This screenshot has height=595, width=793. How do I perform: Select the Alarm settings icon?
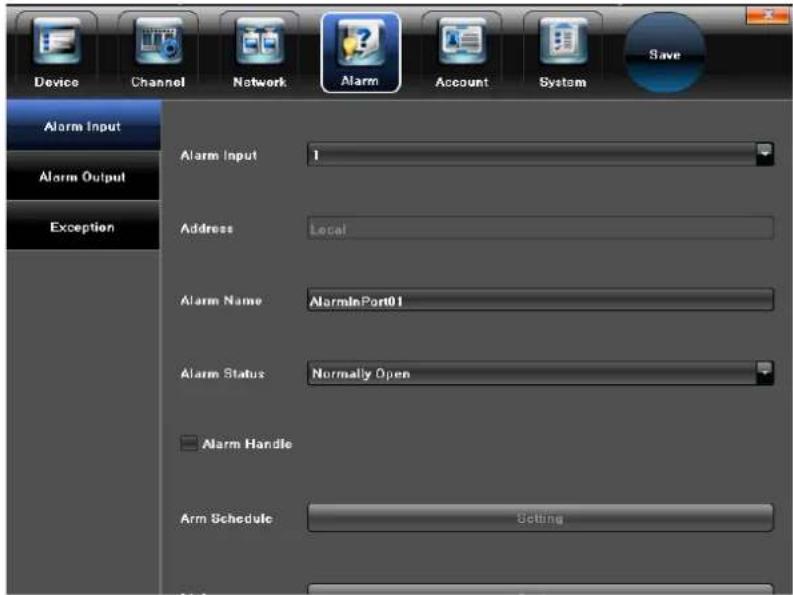[361, 52]
